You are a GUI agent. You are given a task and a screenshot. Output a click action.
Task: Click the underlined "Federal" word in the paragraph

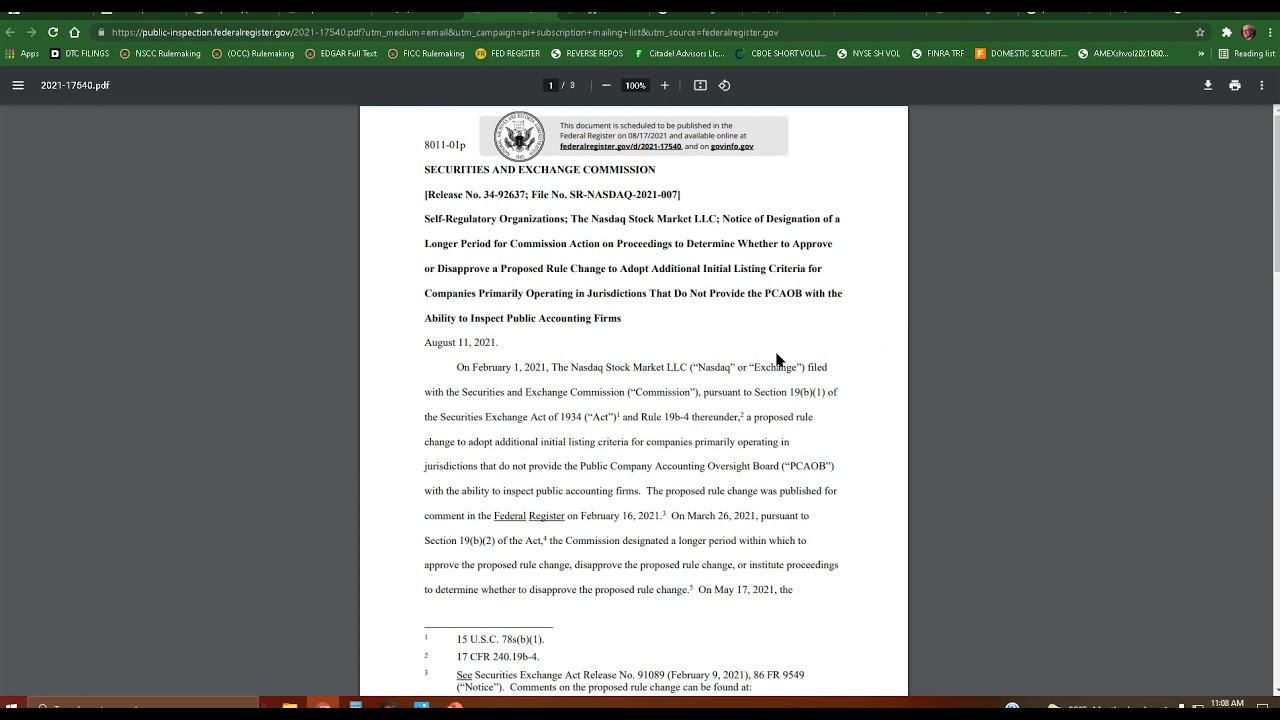point(509,516)
